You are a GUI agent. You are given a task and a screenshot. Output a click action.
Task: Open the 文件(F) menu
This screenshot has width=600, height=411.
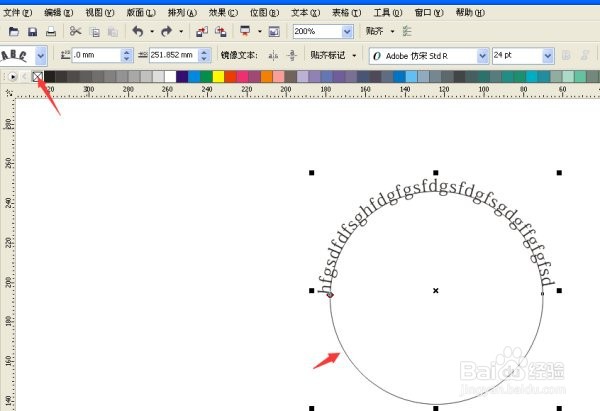tap(18, 13)
